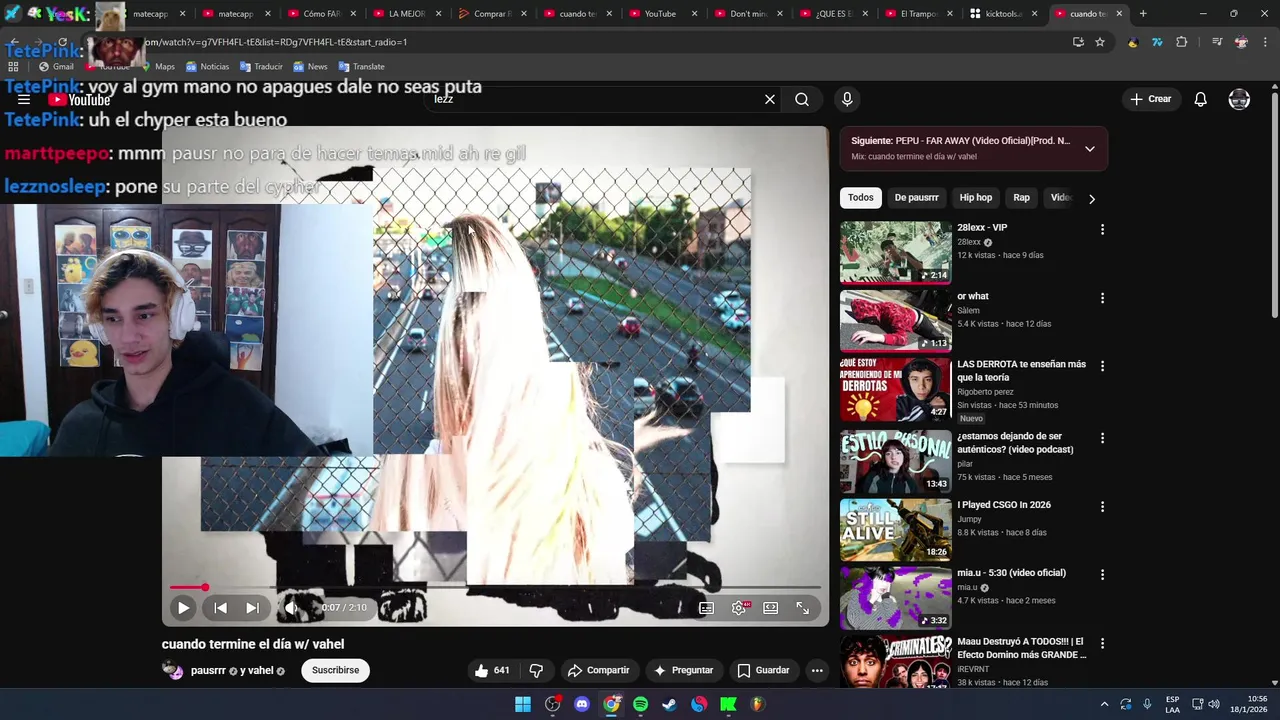Enter fullscreen with the player's corner icon

802,608
